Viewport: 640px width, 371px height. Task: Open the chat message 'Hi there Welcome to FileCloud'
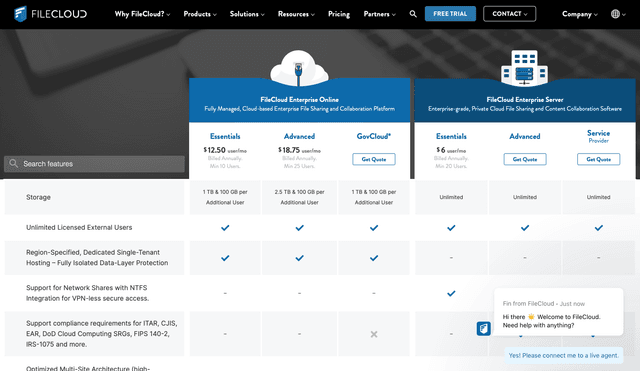pyautogui.click(x=558, y=312)
